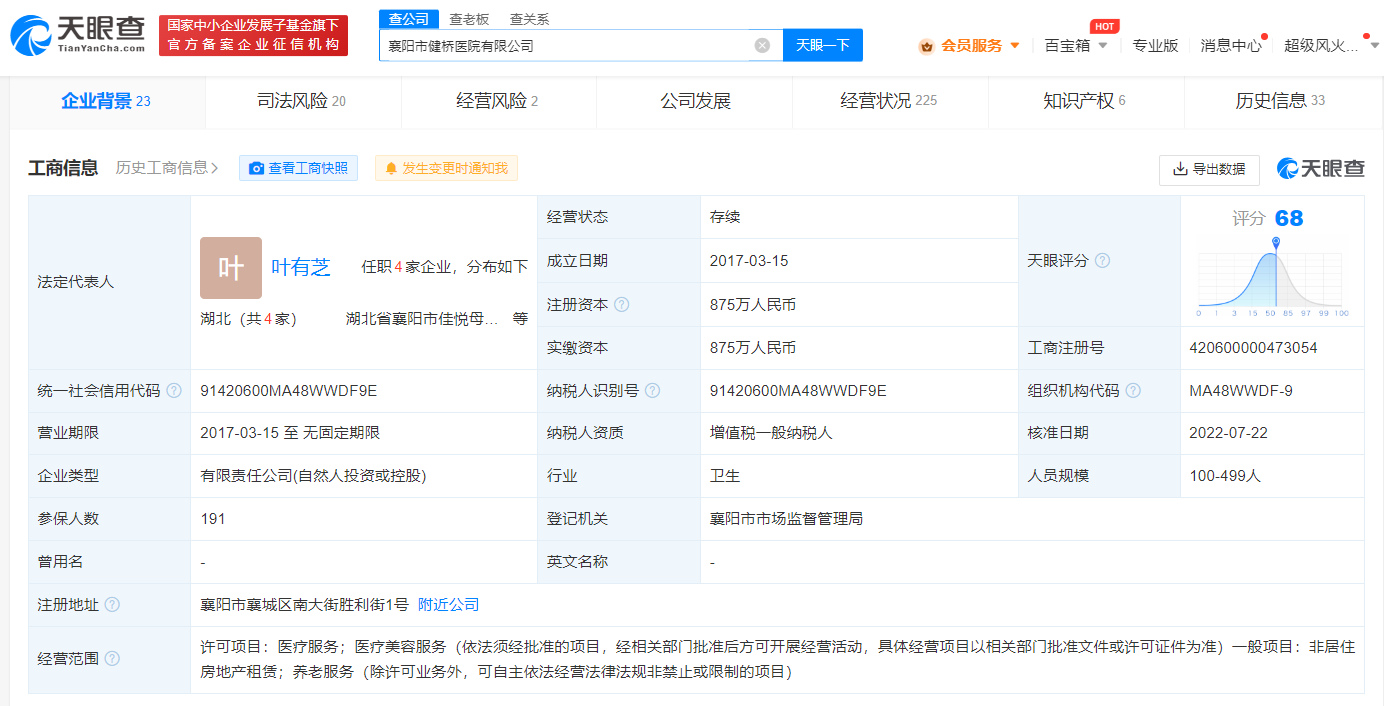Click the 行业 value 卫生
The image size is (1384, 706).
coord(725,476)
